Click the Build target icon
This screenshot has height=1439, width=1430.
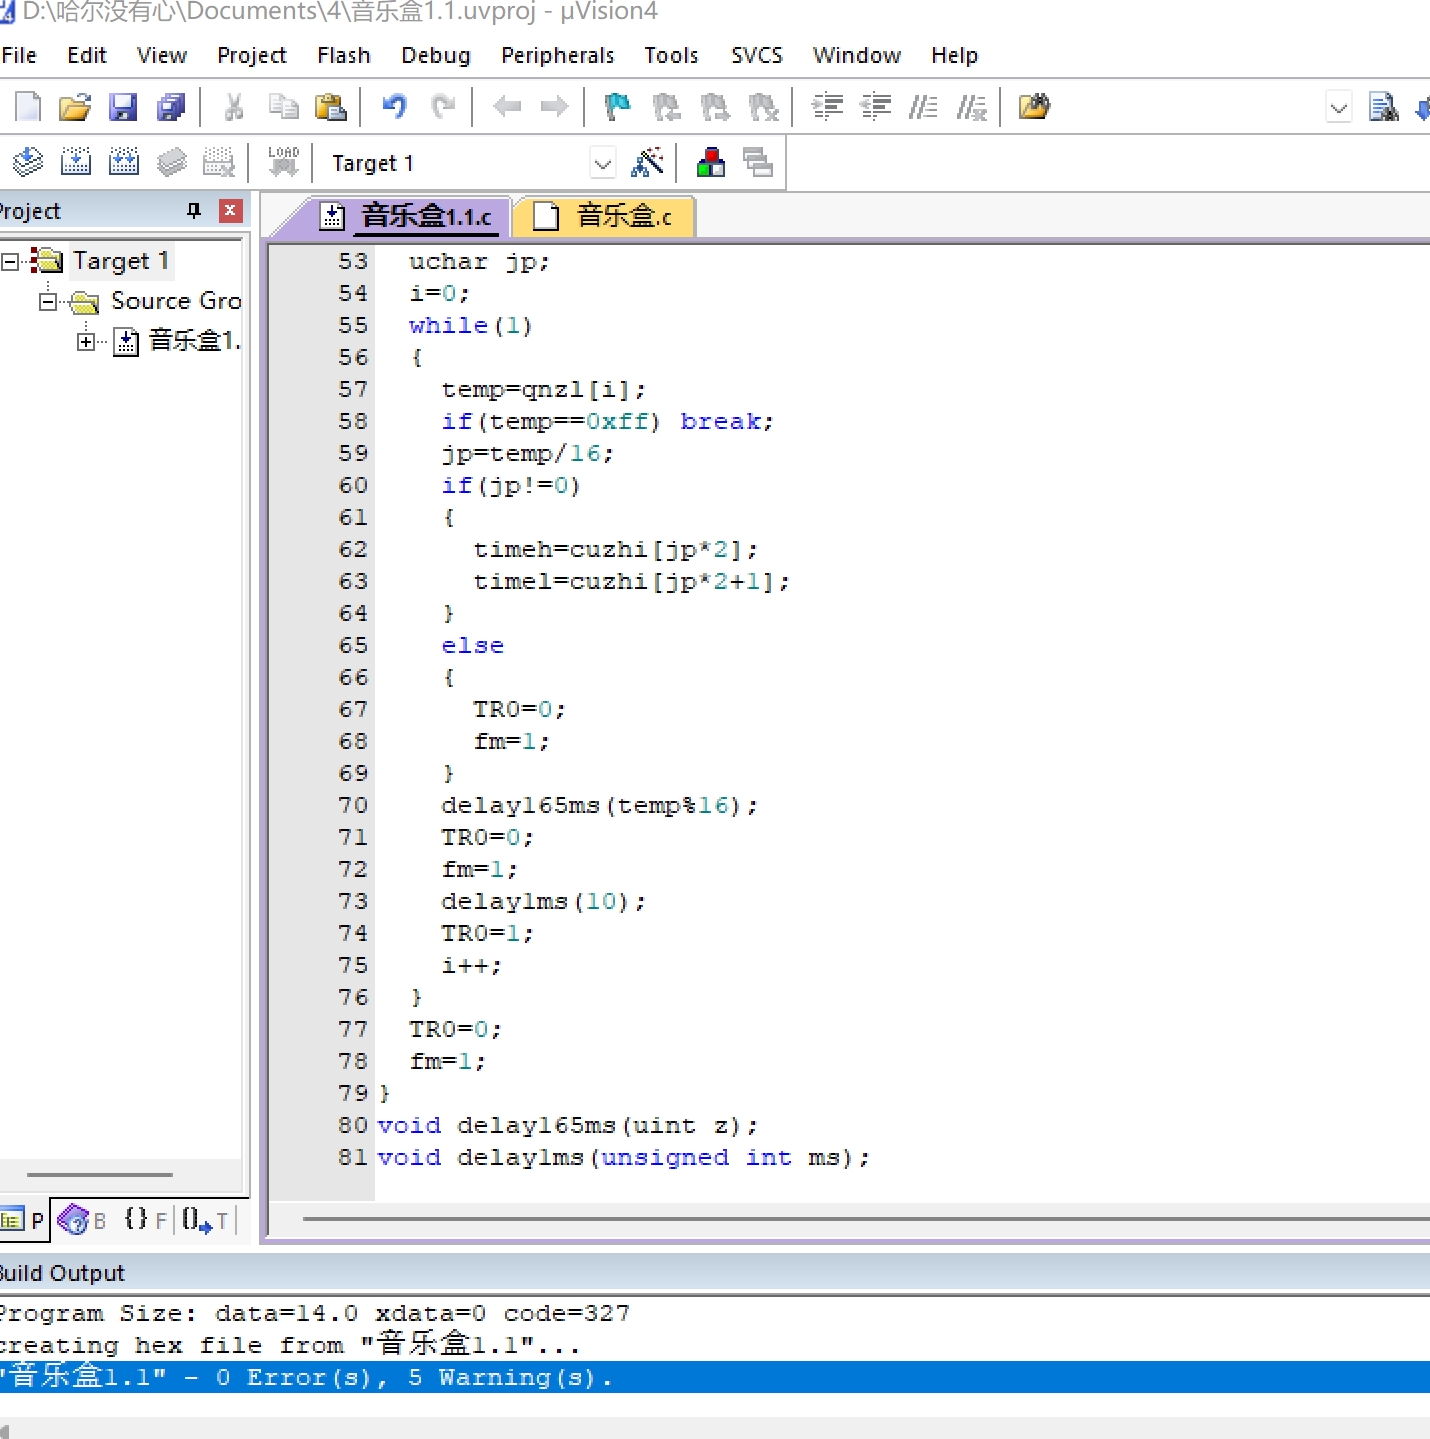coord(76,162)
